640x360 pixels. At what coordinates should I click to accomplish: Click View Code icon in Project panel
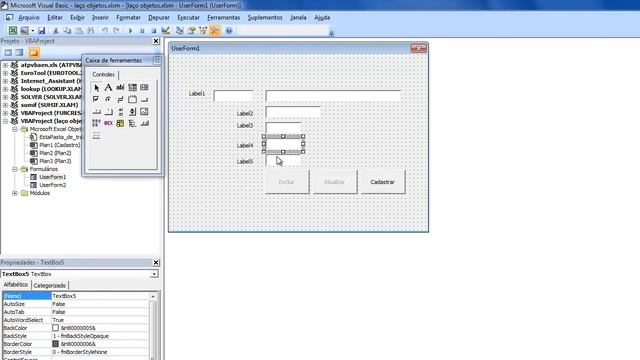[8, 53]
